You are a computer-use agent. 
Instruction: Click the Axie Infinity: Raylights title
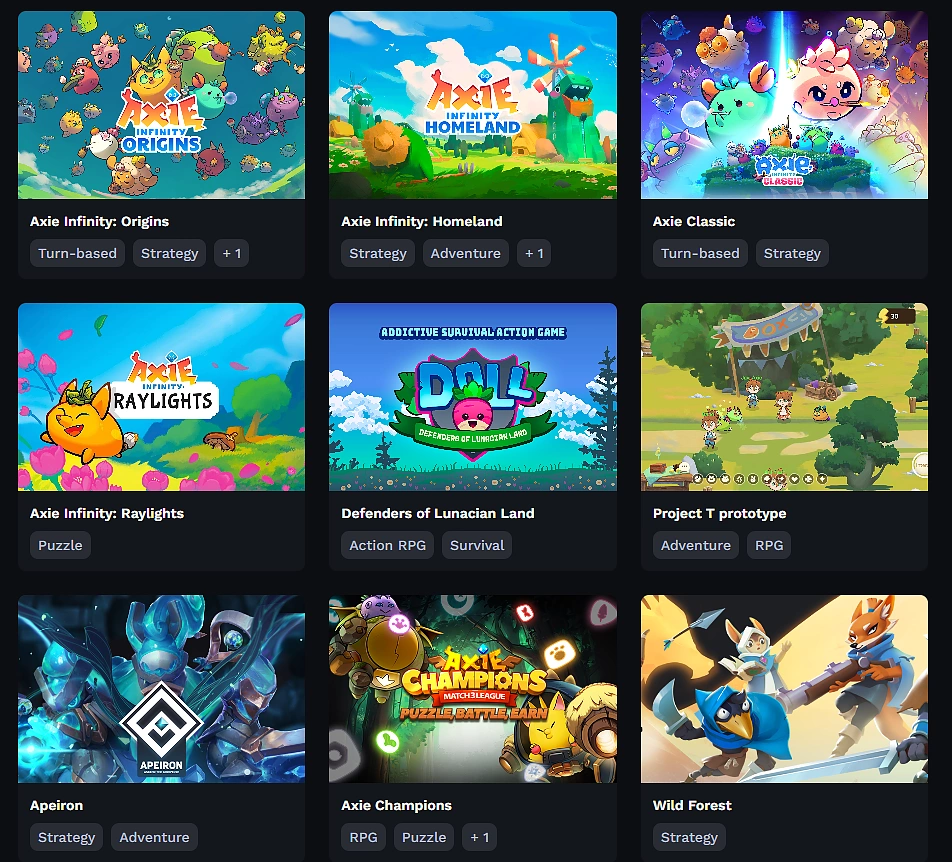(107, 514)
